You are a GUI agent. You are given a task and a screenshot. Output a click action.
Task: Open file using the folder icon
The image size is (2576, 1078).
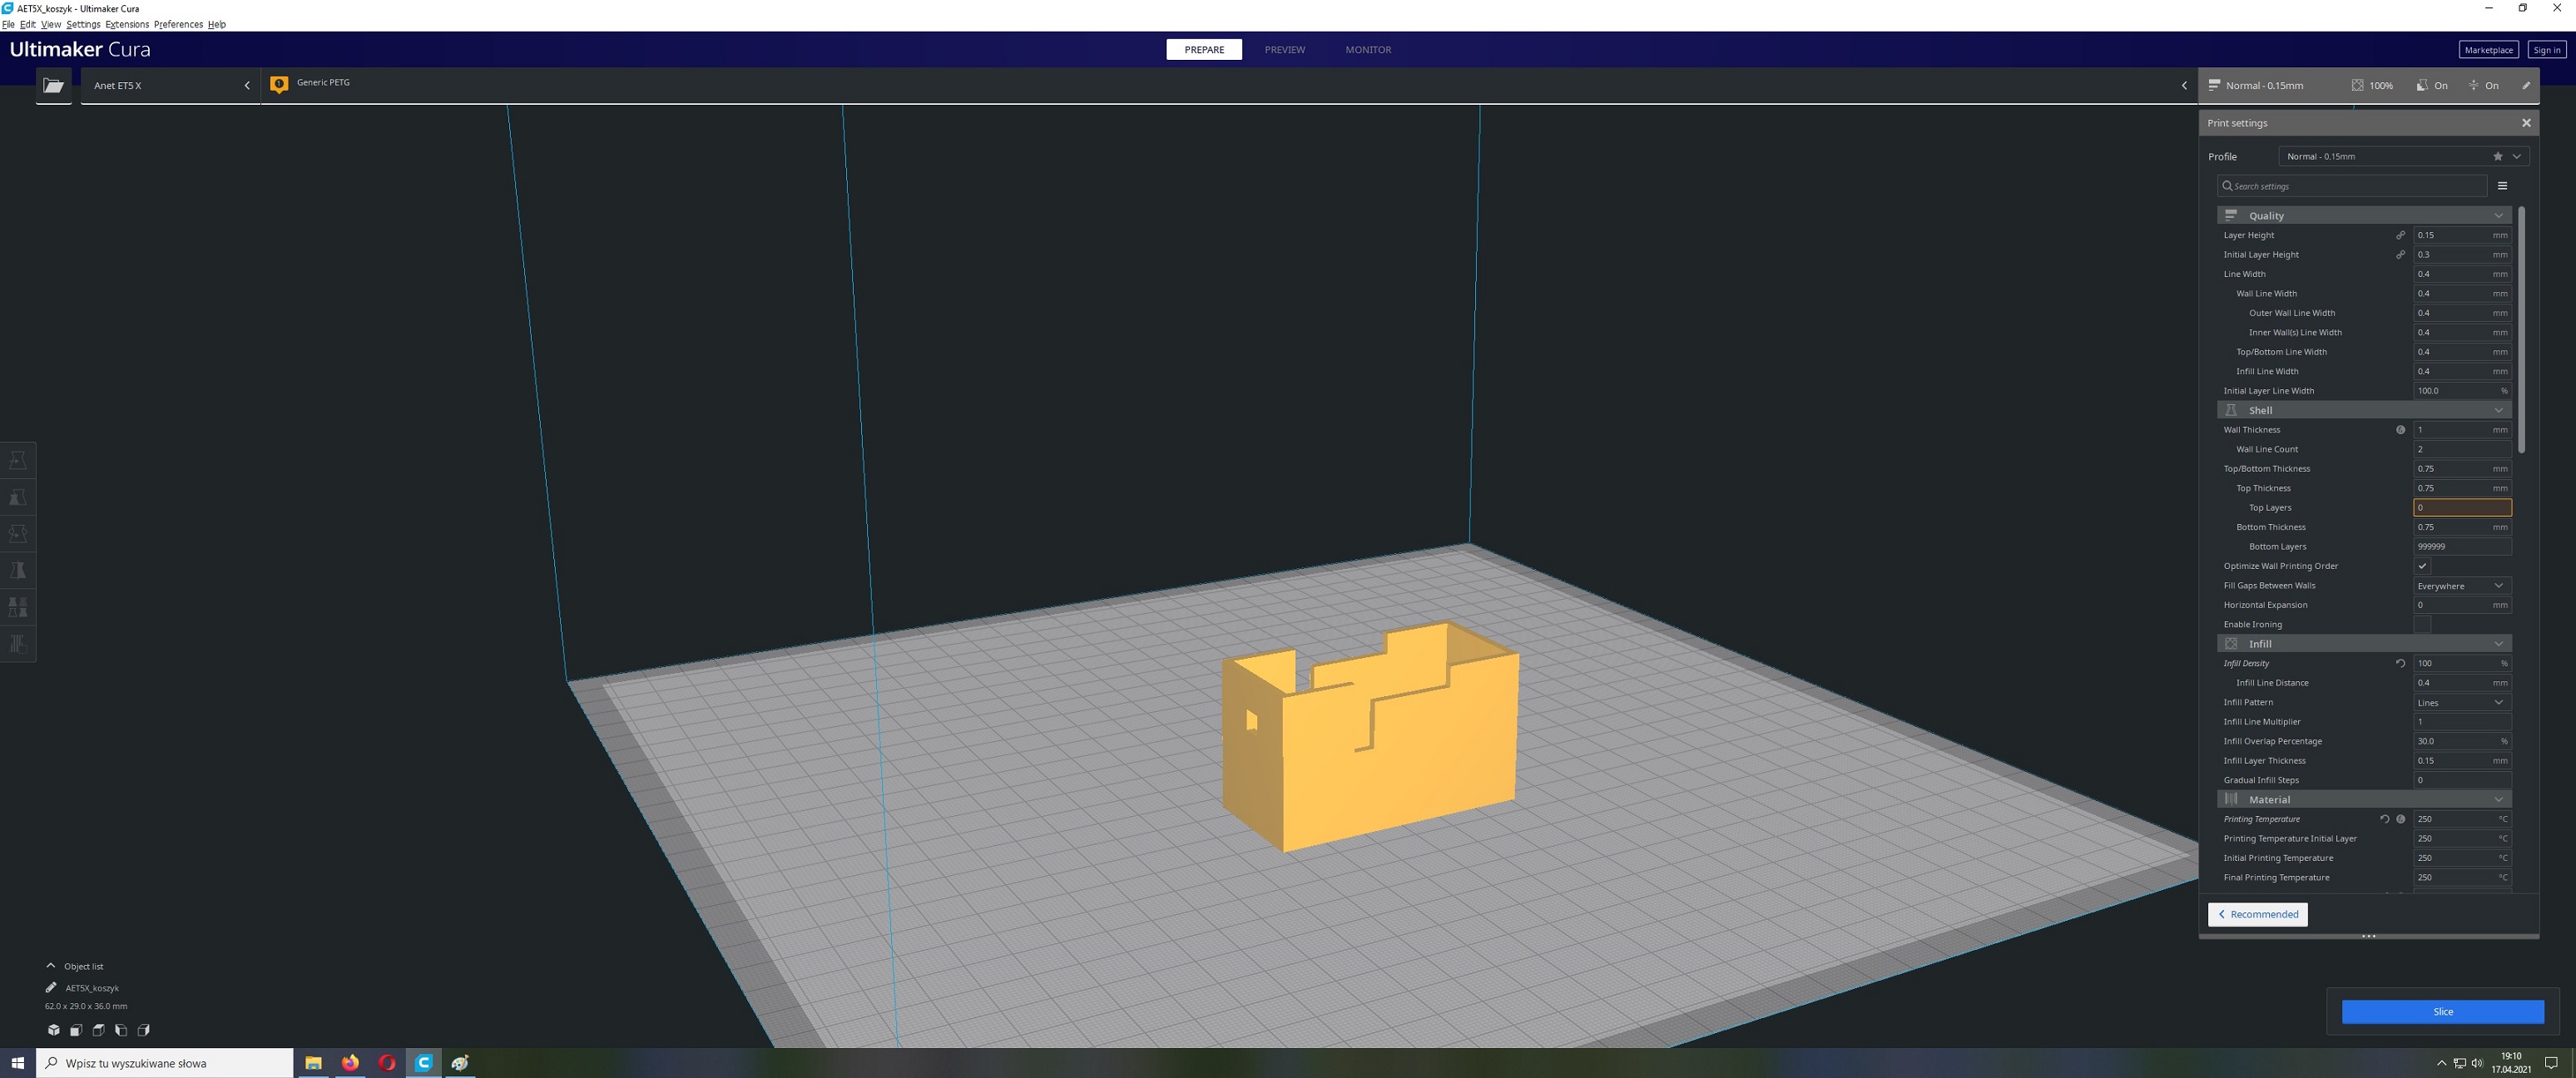[x=54, y=86]
